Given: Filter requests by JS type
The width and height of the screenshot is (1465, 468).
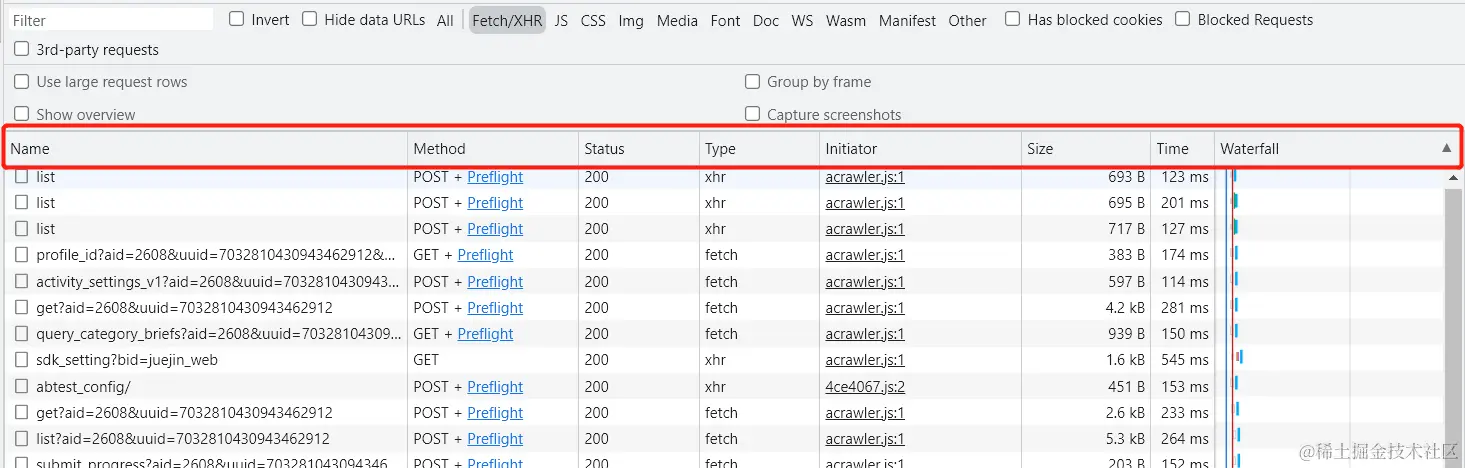Looking at the screenshot, I should point(561,20).
